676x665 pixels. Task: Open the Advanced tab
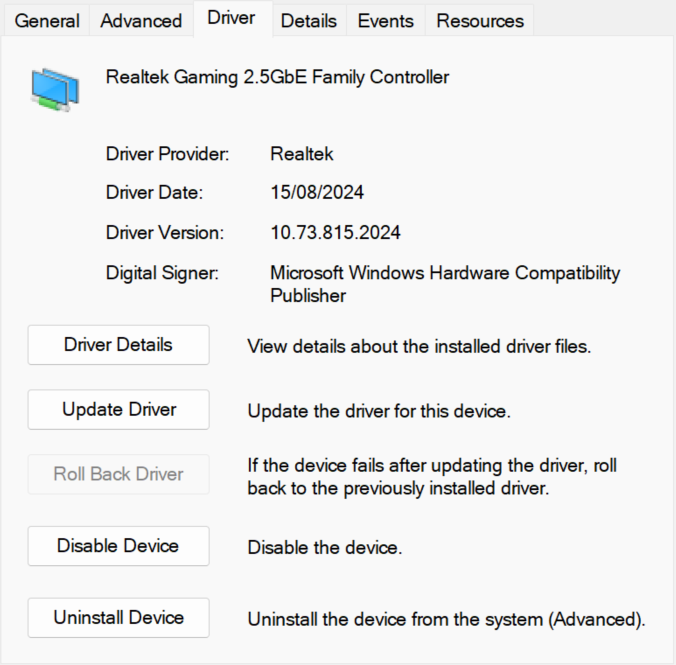point(141,21)
